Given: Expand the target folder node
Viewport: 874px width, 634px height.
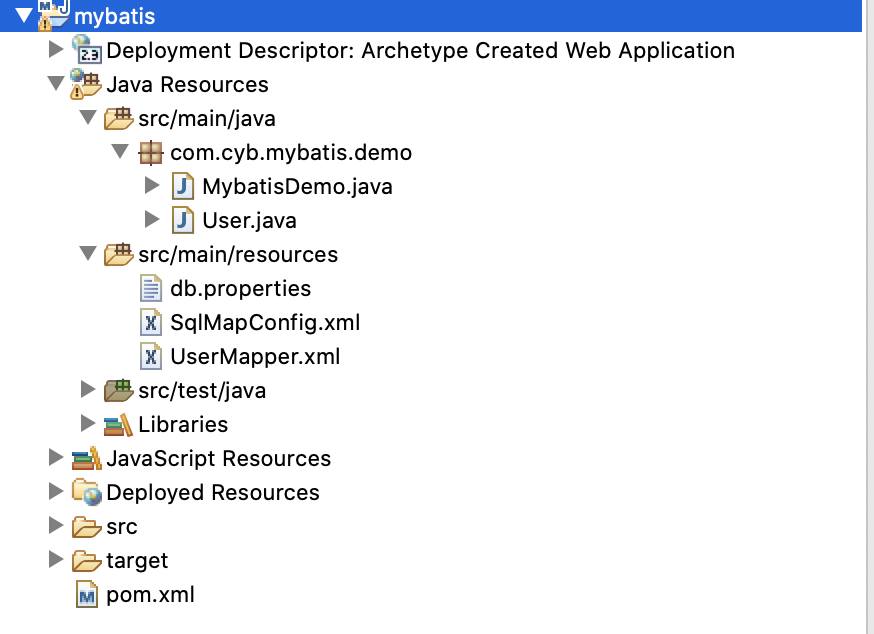Looking at the screenshot, I should [56, 560].
